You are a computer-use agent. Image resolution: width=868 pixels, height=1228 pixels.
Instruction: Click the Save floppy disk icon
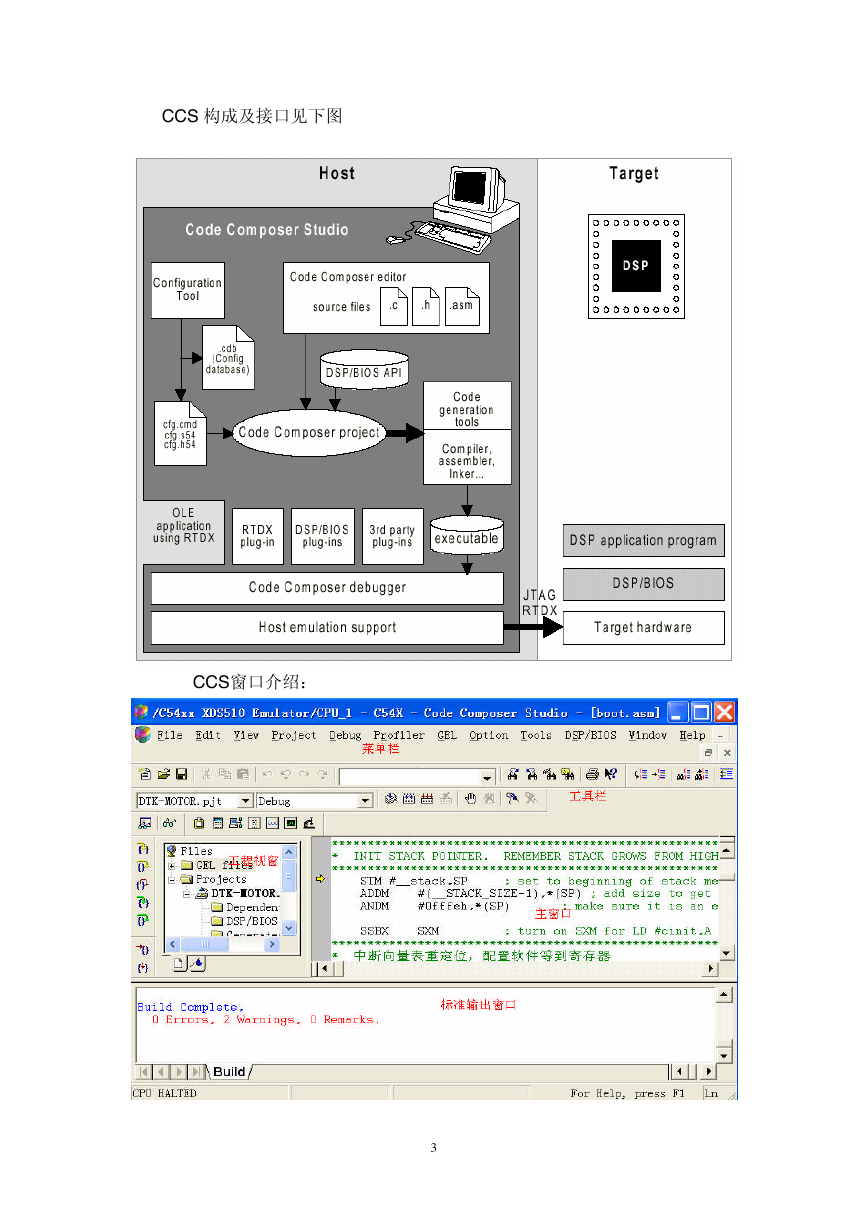pyautogui.click(x=181, y=775)
